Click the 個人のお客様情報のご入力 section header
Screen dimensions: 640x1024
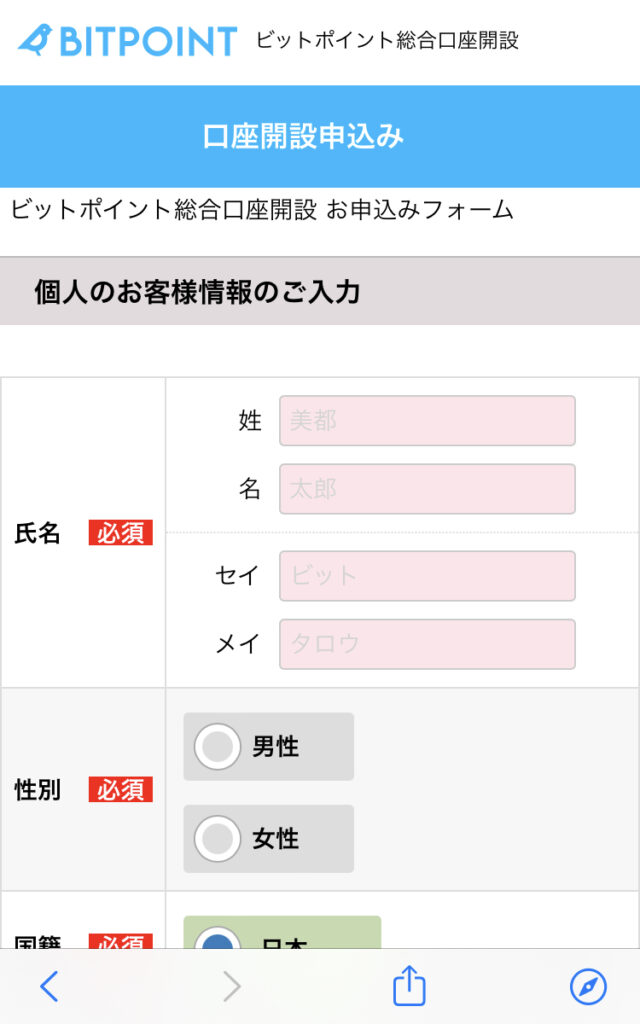320,291
